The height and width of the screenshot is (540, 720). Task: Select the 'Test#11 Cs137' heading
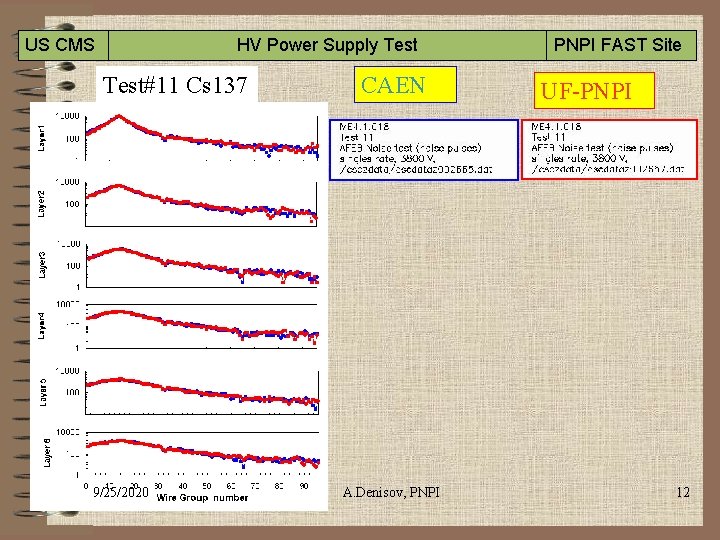(x=175, y=85)
